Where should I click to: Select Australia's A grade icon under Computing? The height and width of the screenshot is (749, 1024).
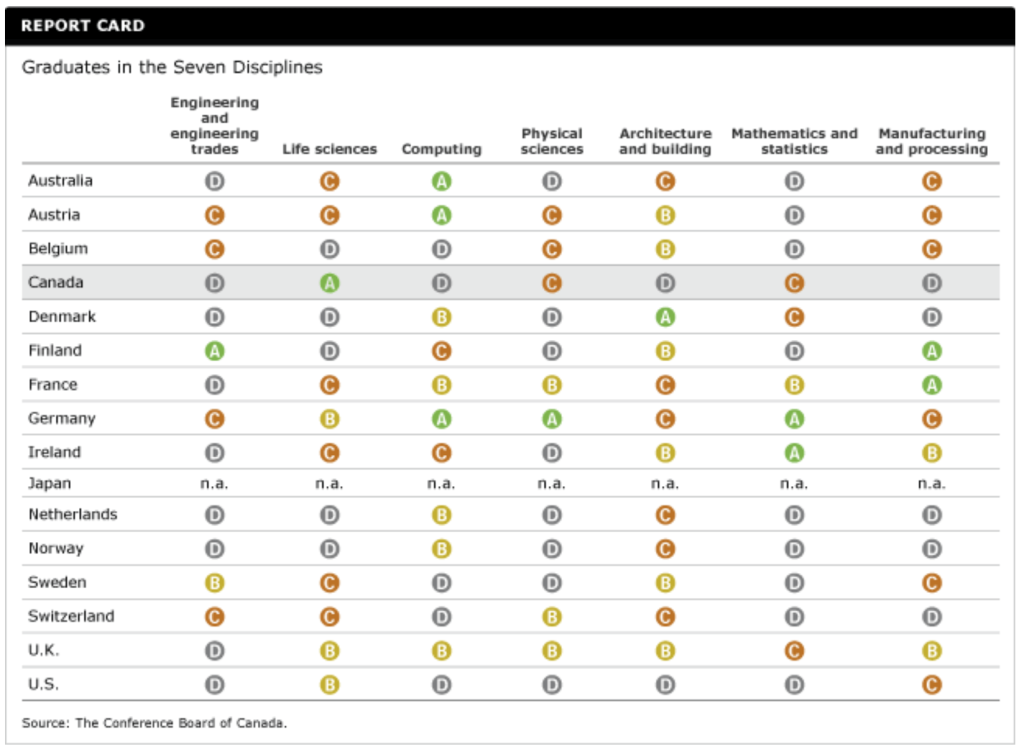[x=442, y=181]
